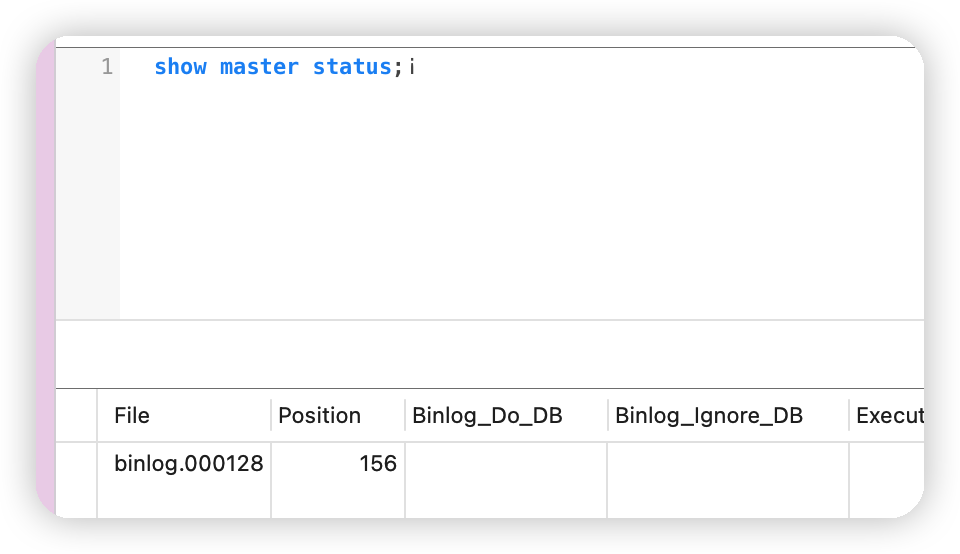Viewport: 960px width, 554px height.
Task: Click the "status" keyword in the query
Action: [352, 66]
